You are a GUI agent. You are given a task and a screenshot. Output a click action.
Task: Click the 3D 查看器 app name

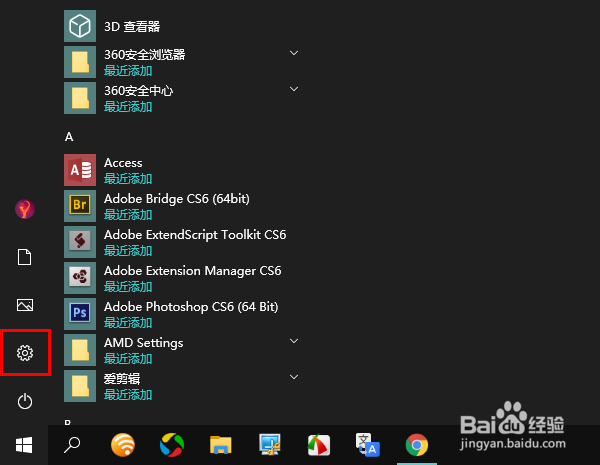coord(132,26)
